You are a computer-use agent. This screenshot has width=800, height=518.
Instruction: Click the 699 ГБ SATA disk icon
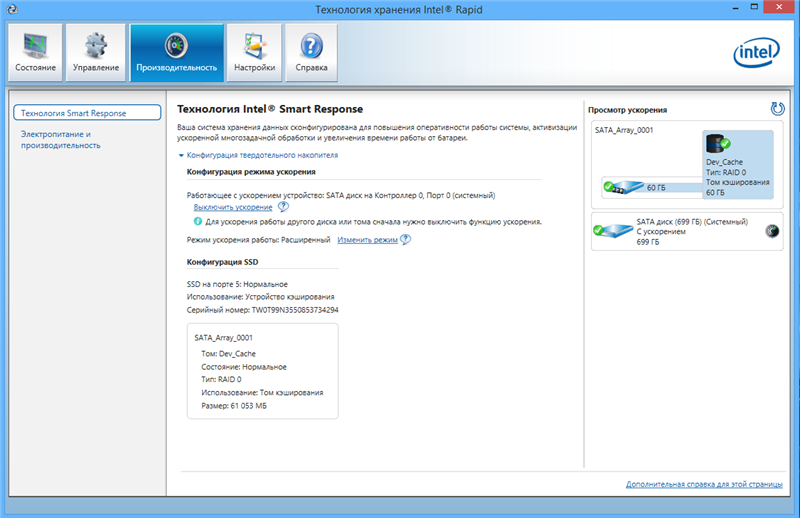[x=613, y=231]
